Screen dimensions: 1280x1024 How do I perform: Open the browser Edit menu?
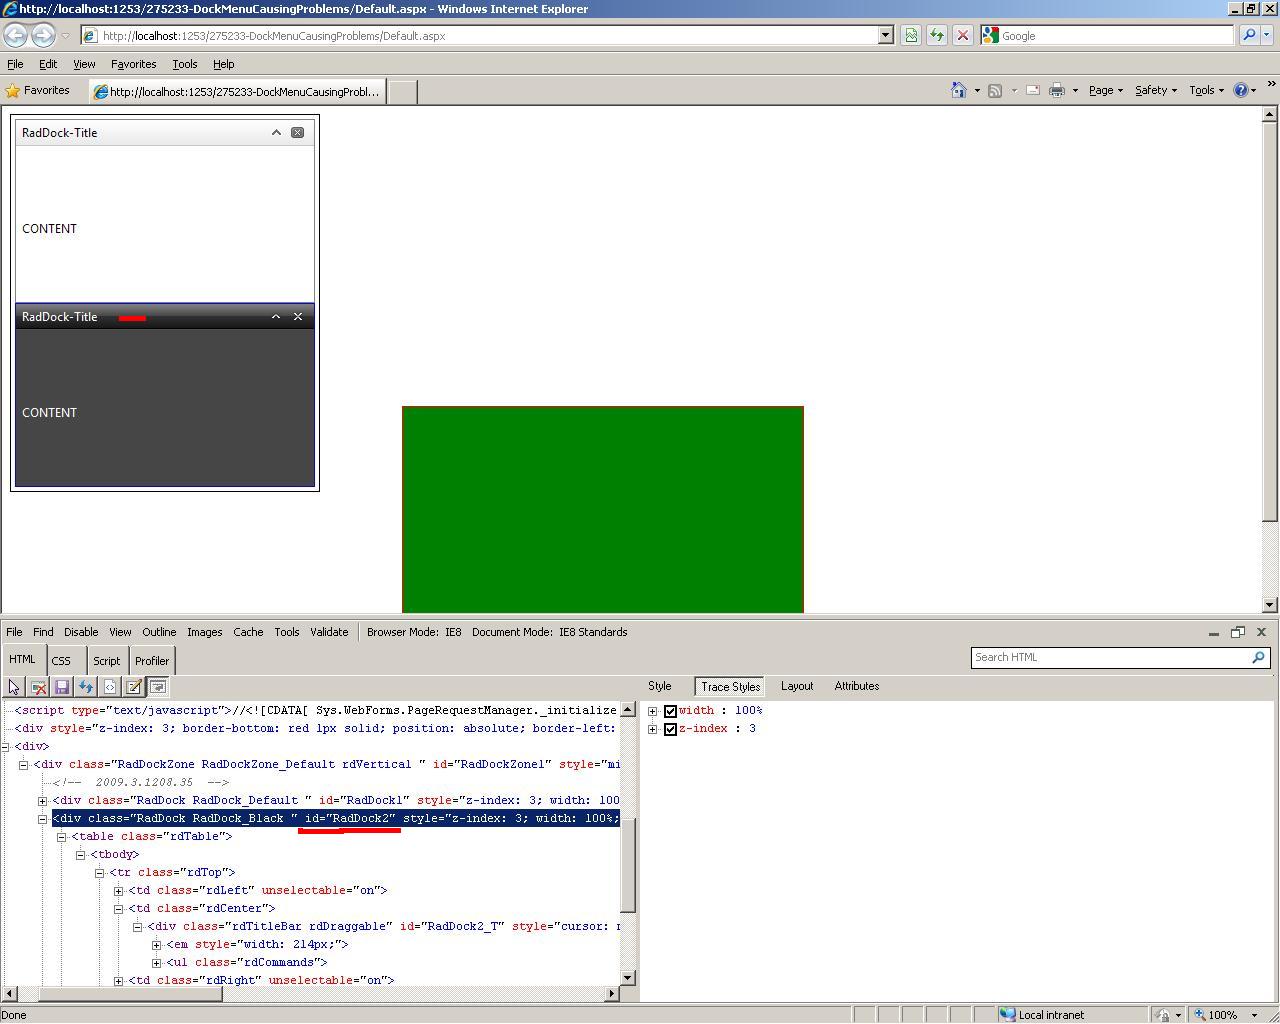point(48,64)
